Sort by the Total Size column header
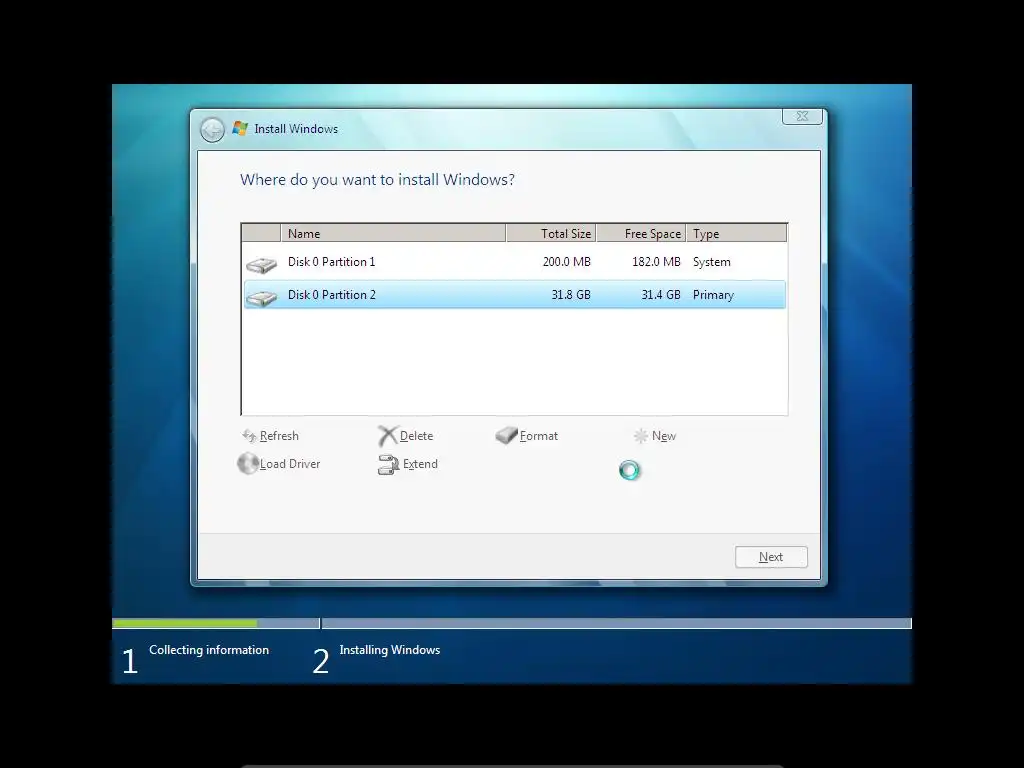This screenshot has width=1024, height=768. (x=551, y=233)
